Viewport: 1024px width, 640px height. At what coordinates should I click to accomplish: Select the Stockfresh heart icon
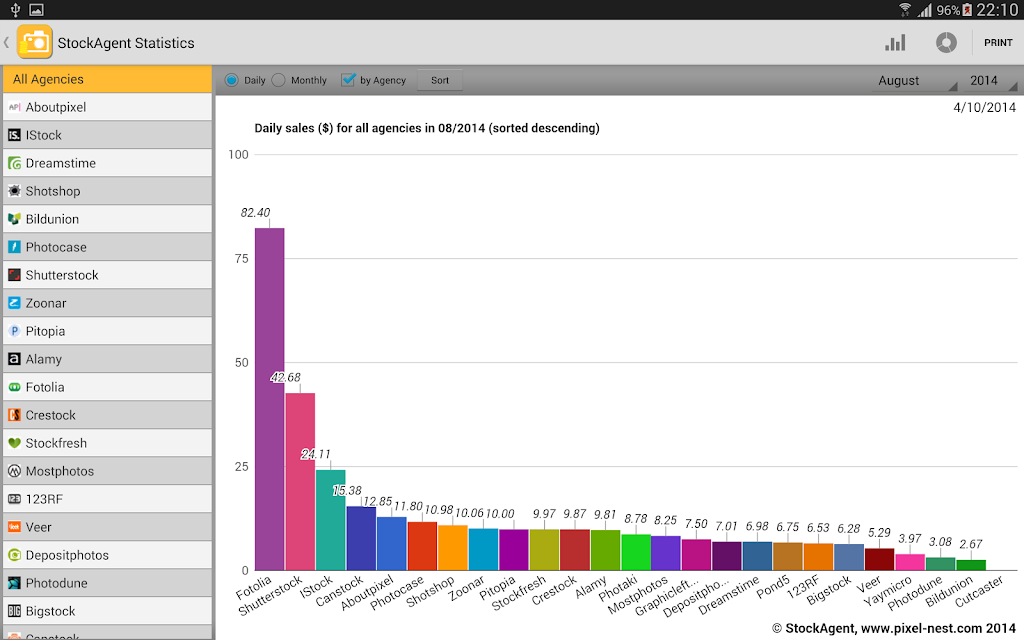[x=14, y=443]
